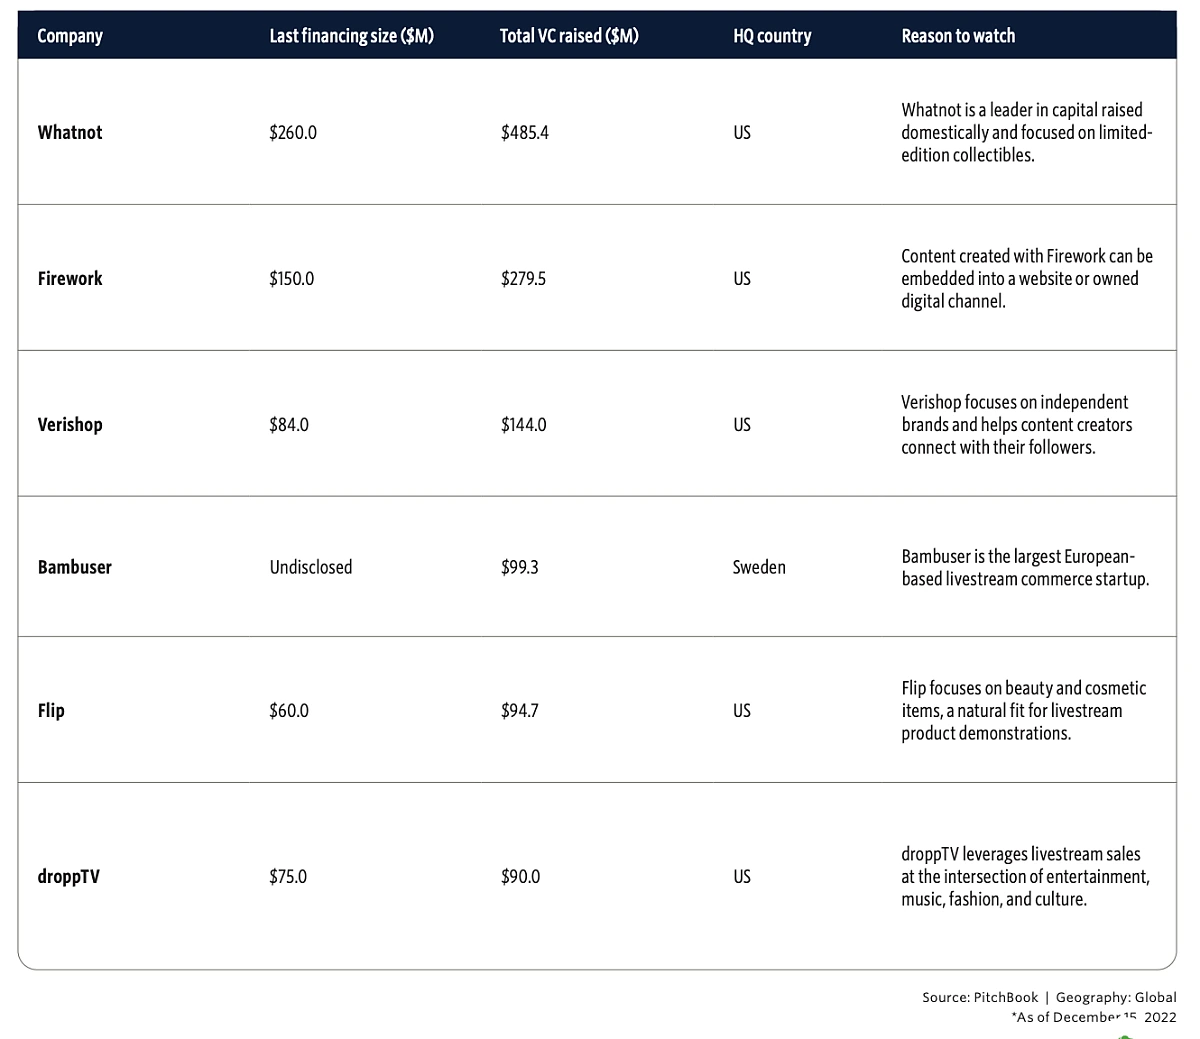Click the Firework company name

[x=70, y=278]
